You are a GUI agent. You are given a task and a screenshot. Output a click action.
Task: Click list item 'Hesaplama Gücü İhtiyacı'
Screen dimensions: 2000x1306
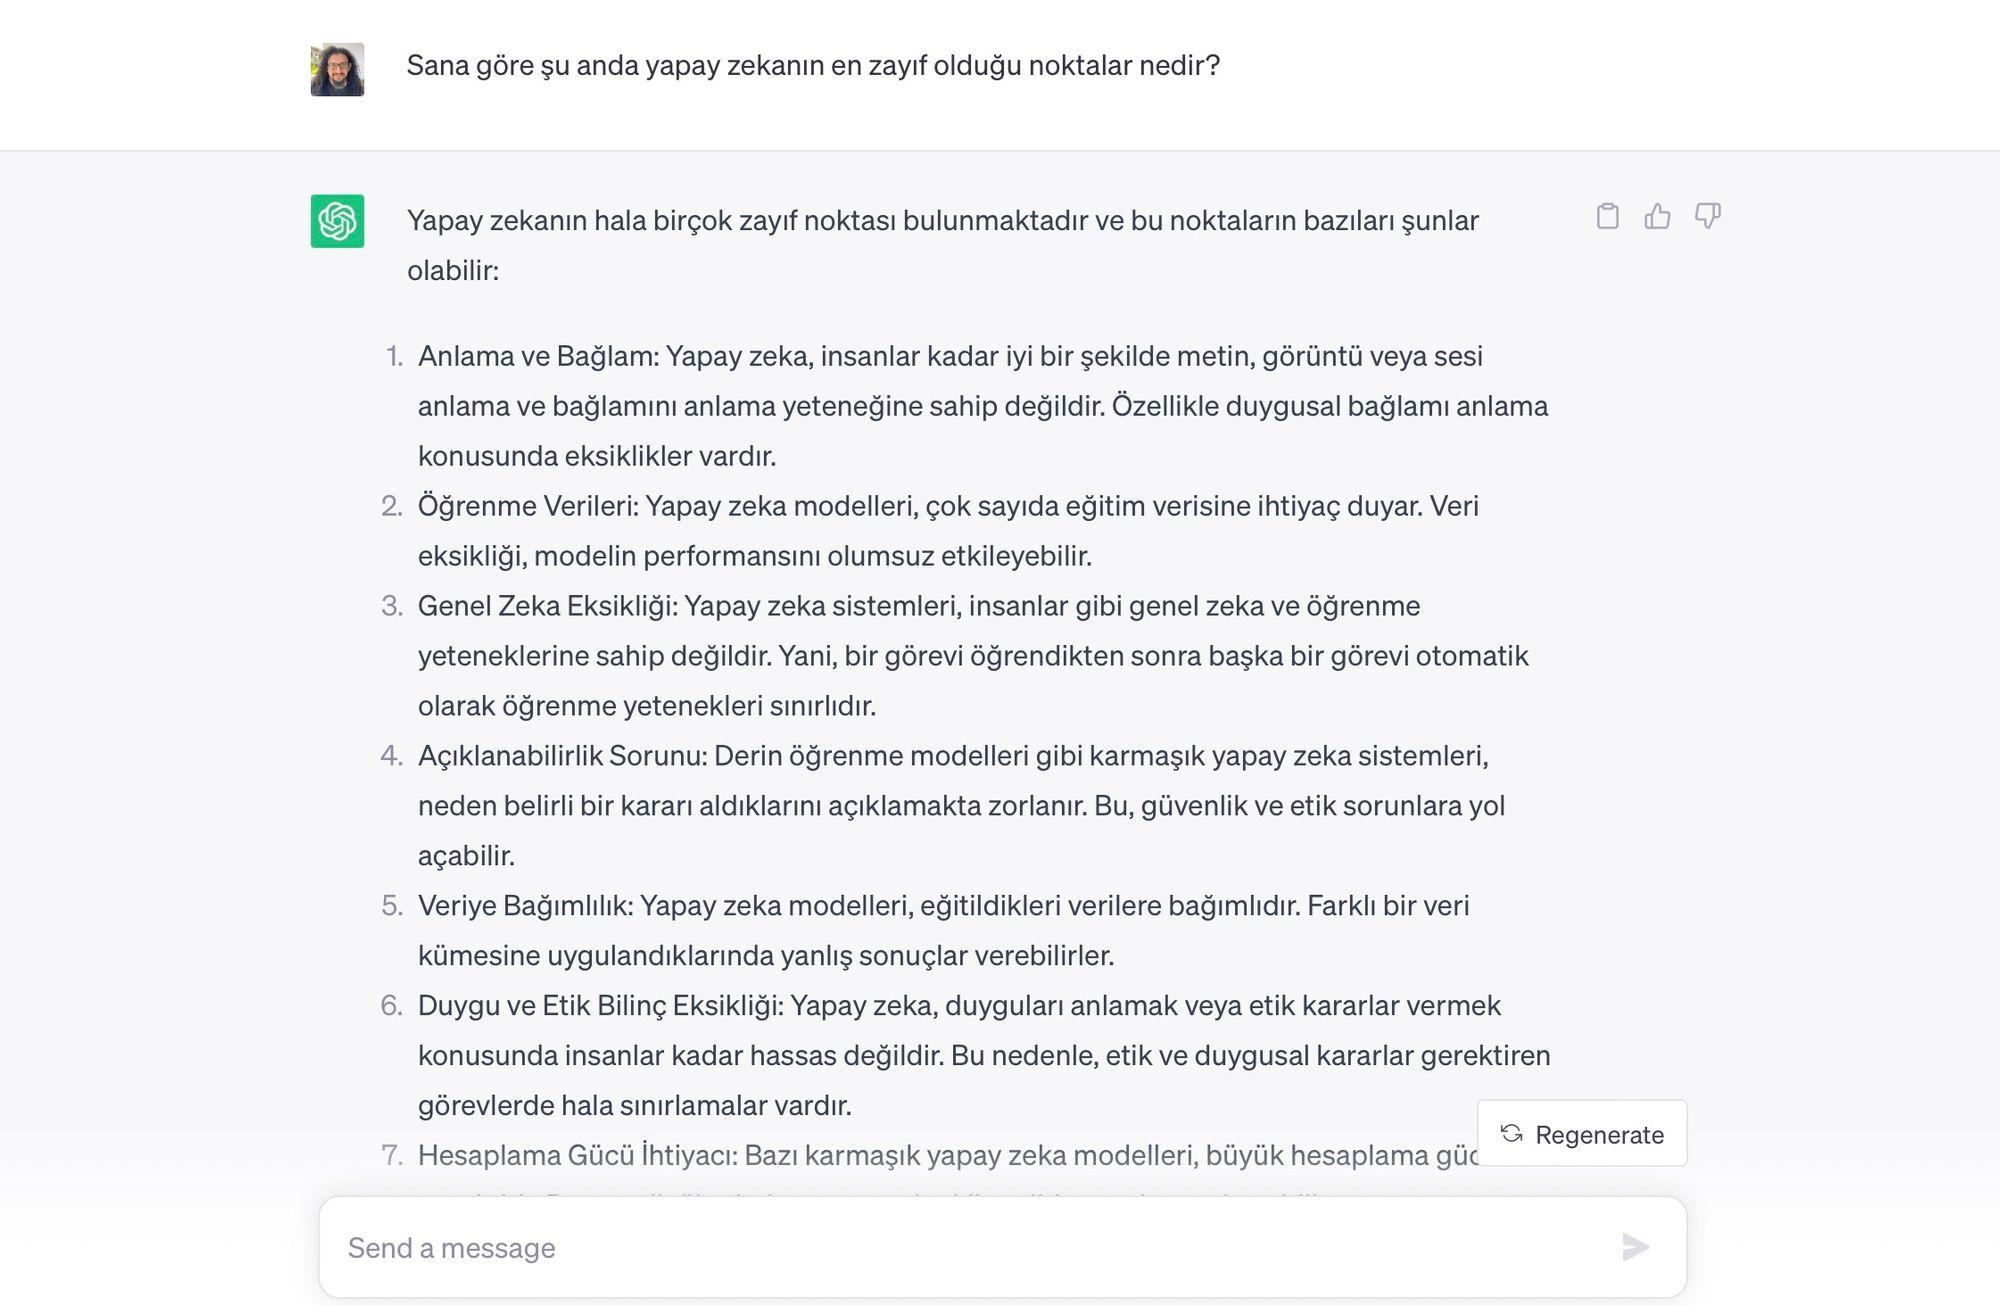click(x=947, y=1156)
